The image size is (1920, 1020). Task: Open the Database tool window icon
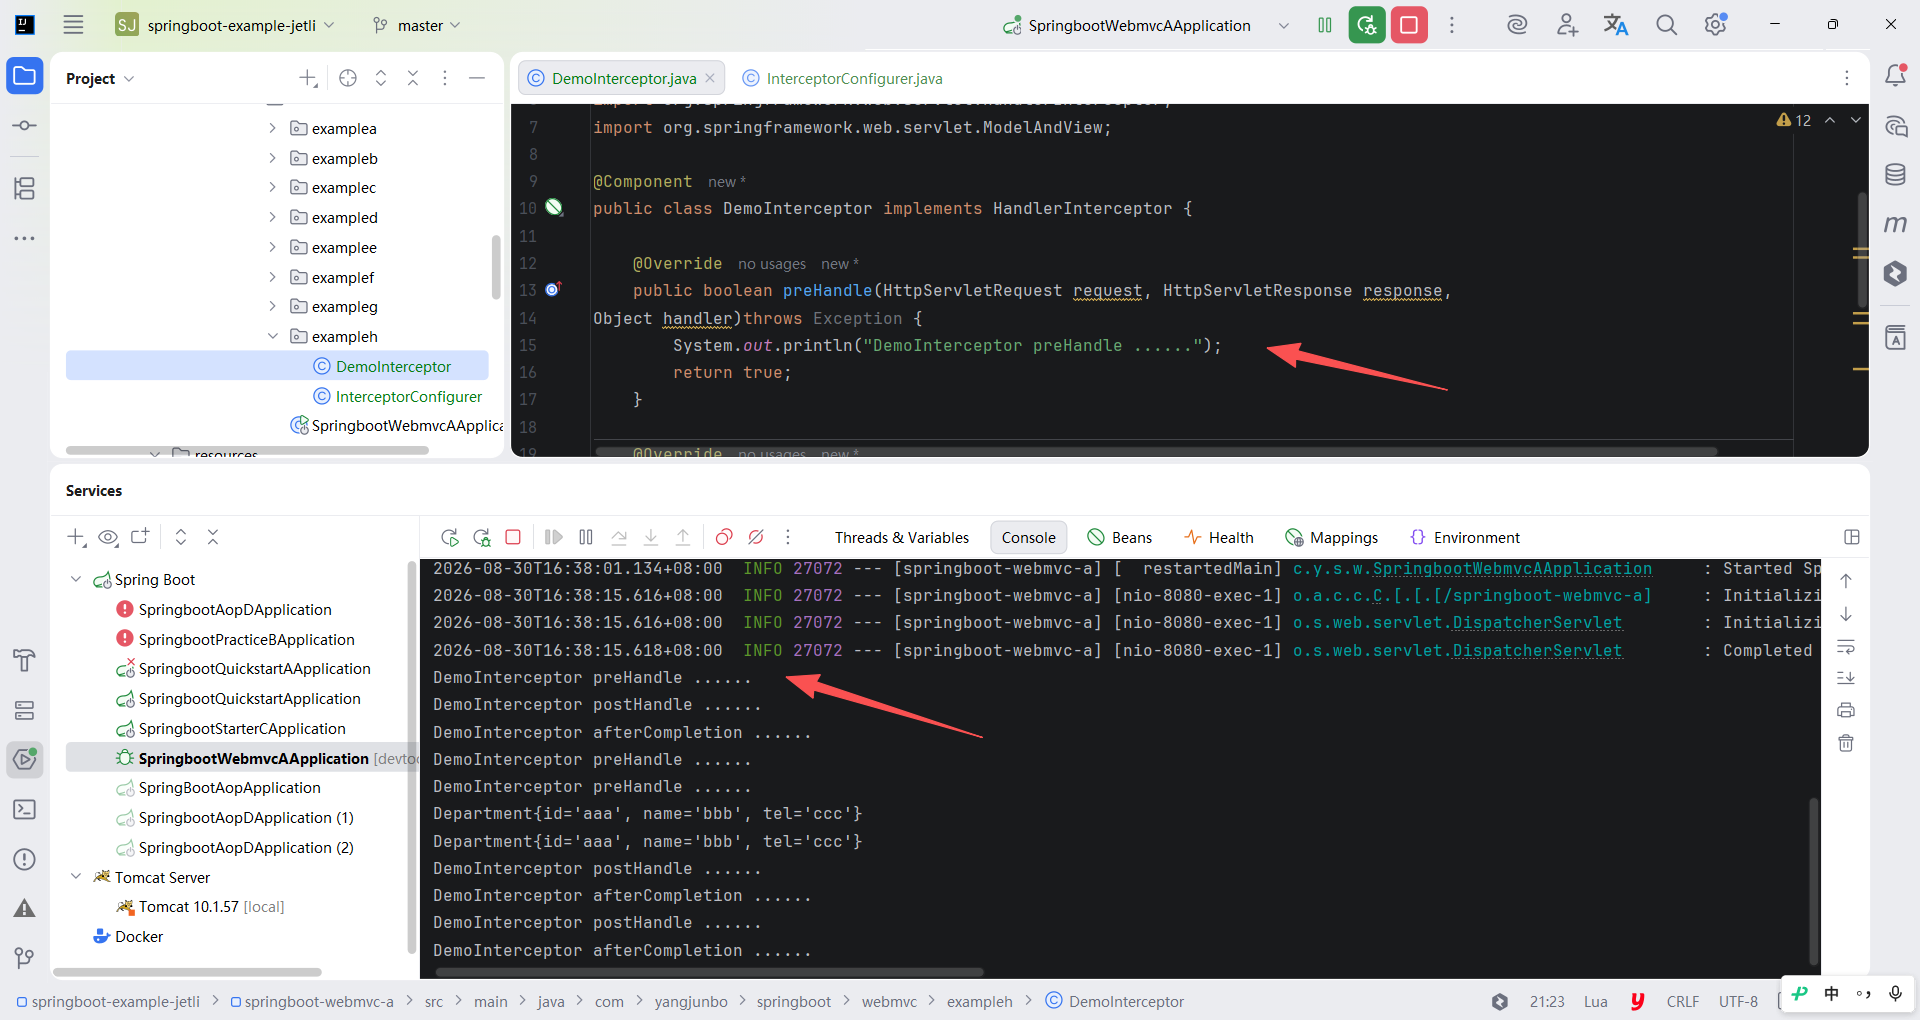[x=1895, y=174]
